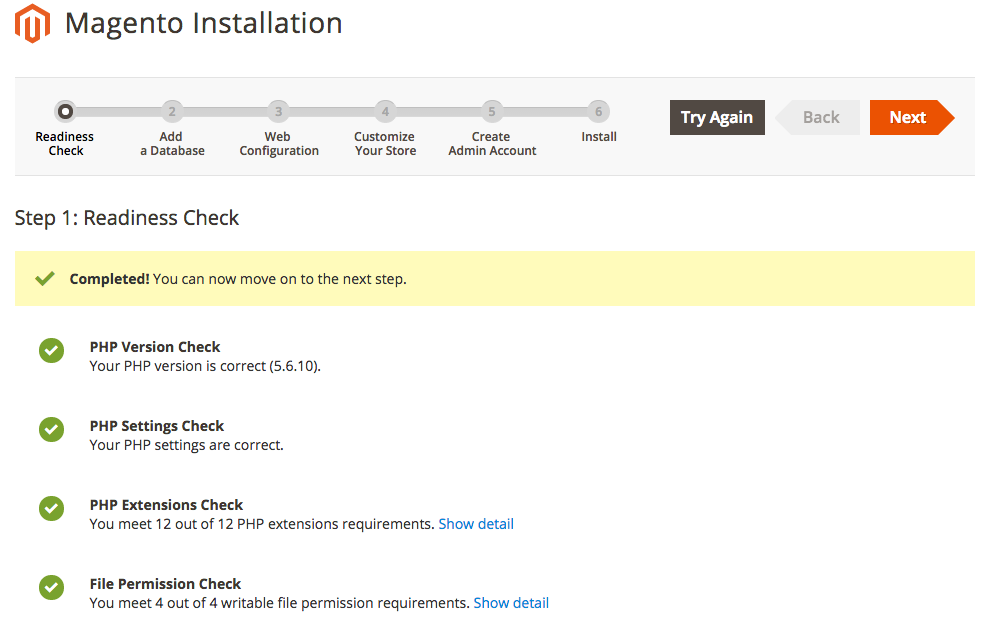Click PHP Settings Check green check icon
This screenshot has height=629, width=985.
point(52,430)
